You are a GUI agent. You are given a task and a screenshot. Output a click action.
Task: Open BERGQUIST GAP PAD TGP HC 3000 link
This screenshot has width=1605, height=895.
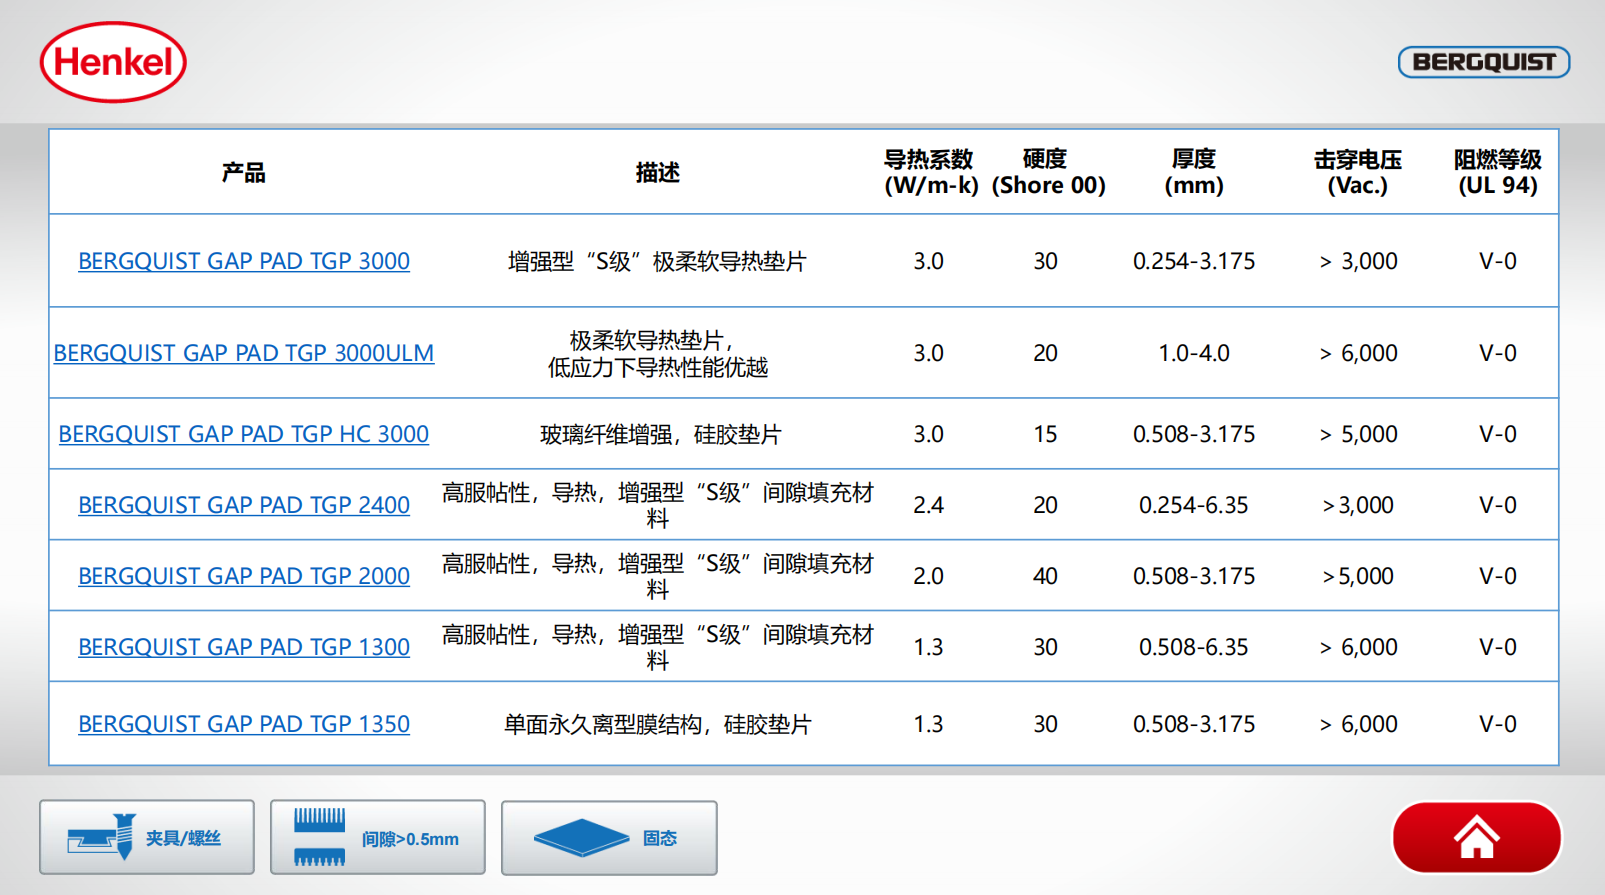[244, 434]
